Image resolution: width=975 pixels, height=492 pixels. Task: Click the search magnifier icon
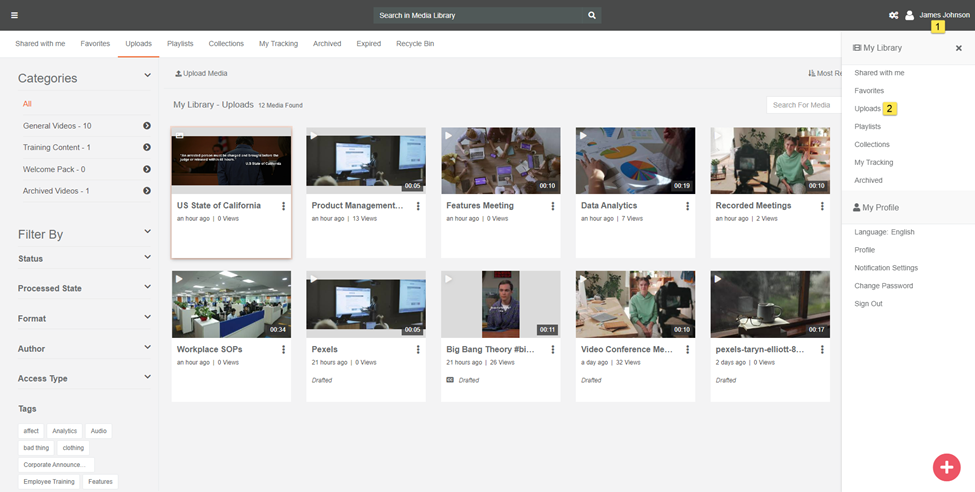pos(592,15)
